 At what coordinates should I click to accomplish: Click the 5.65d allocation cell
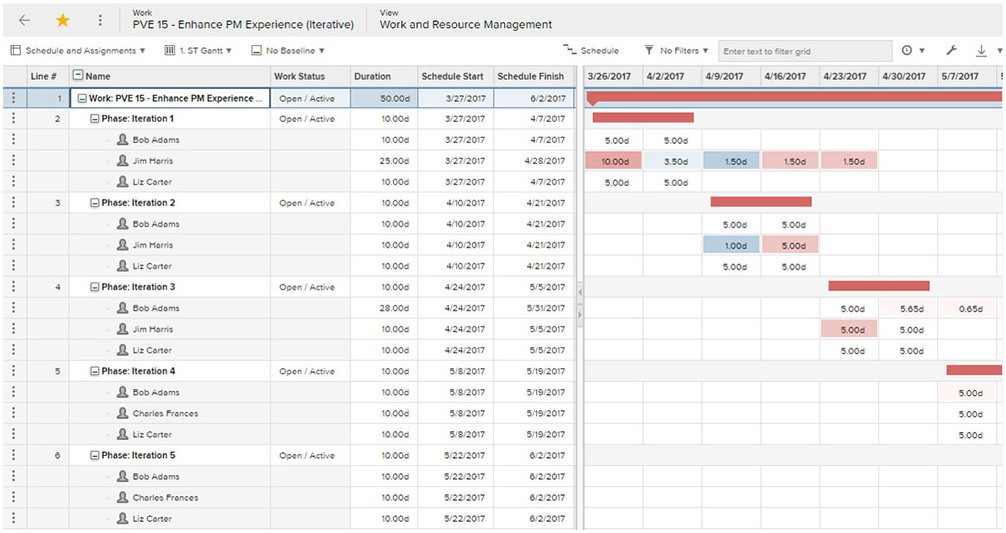(x=908, y=309)
